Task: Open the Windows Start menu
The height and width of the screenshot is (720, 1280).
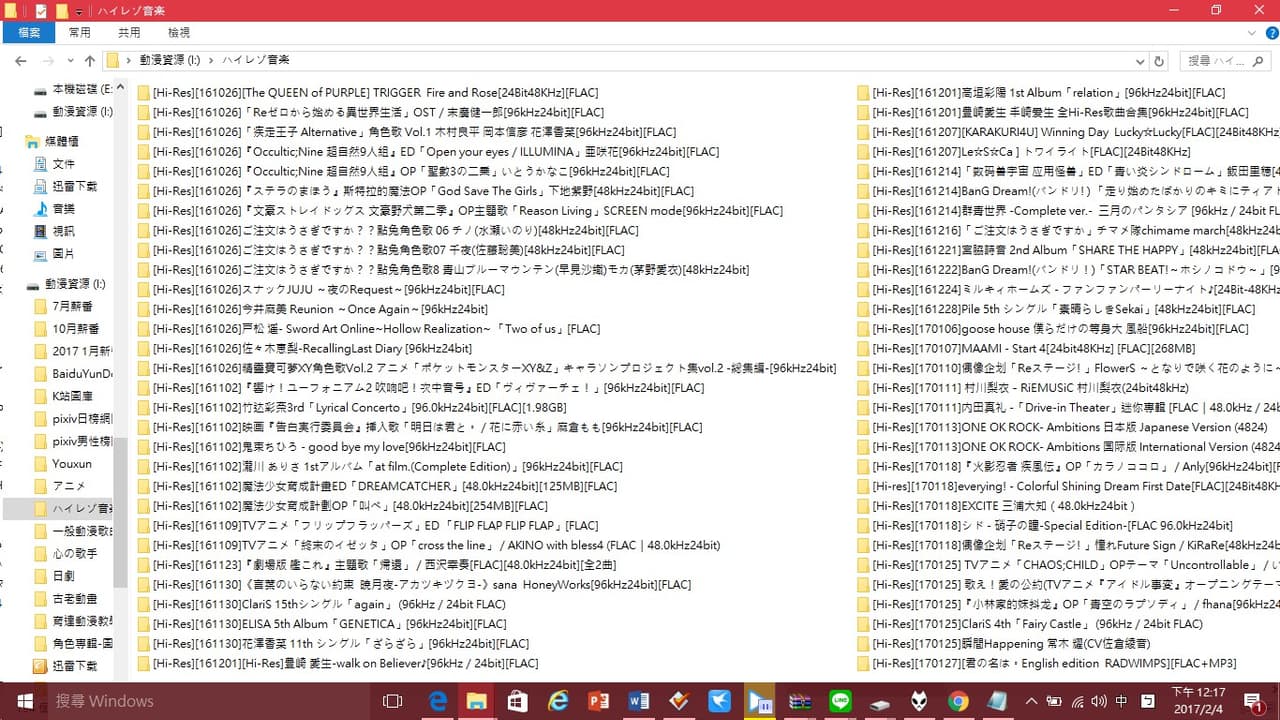Action: tap(24, 701)
